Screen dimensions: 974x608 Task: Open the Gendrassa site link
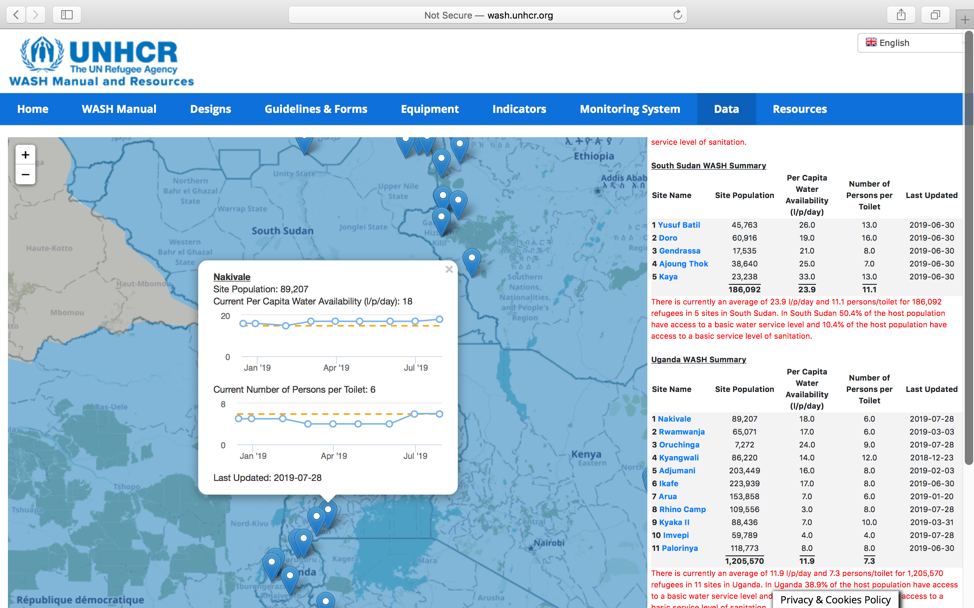coord(680,251)
